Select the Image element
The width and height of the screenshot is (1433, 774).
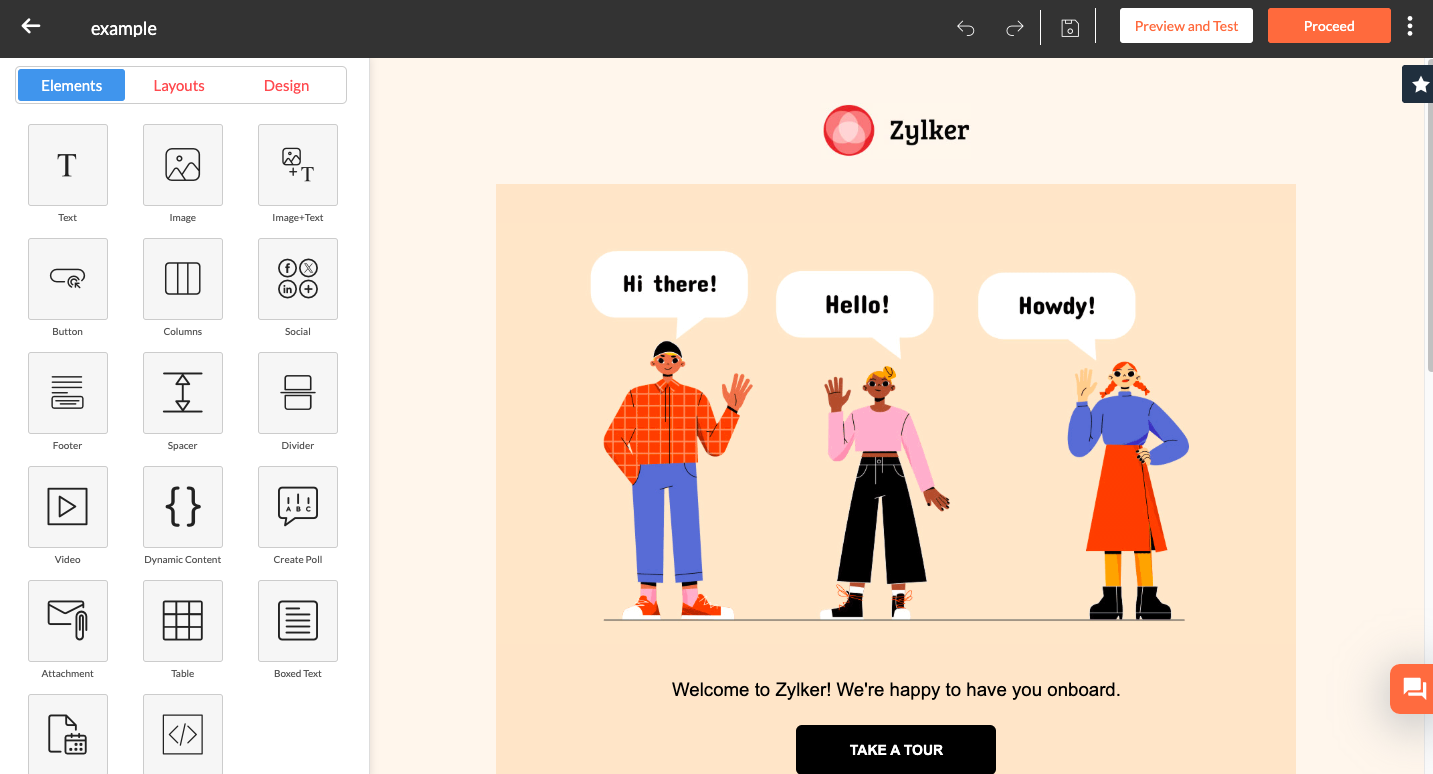[183, 165]
